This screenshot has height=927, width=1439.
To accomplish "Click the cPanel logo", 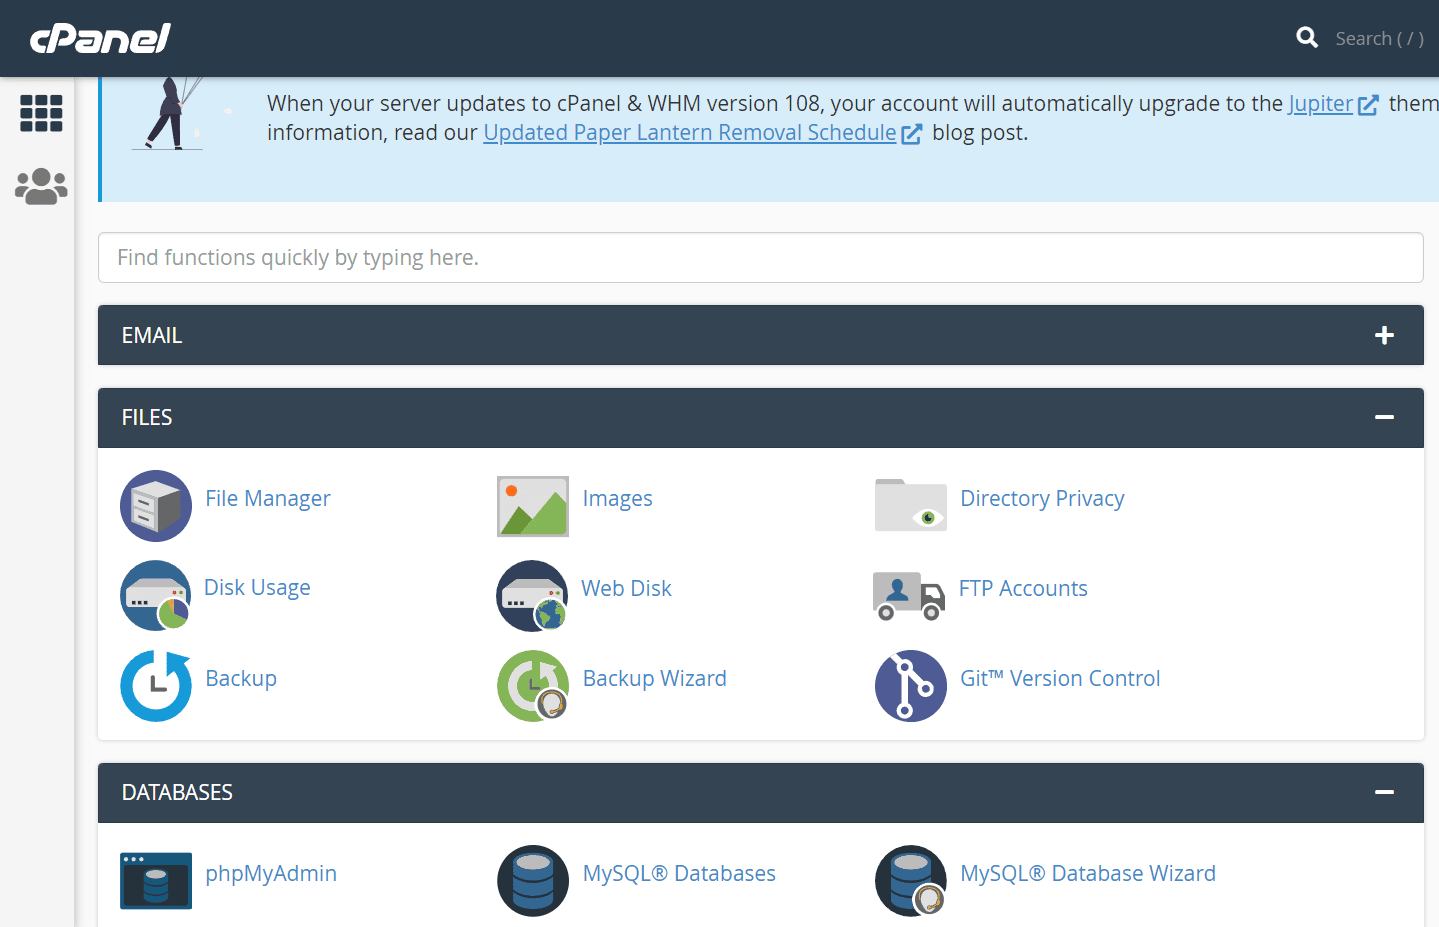I will click(x=100, y=38).
